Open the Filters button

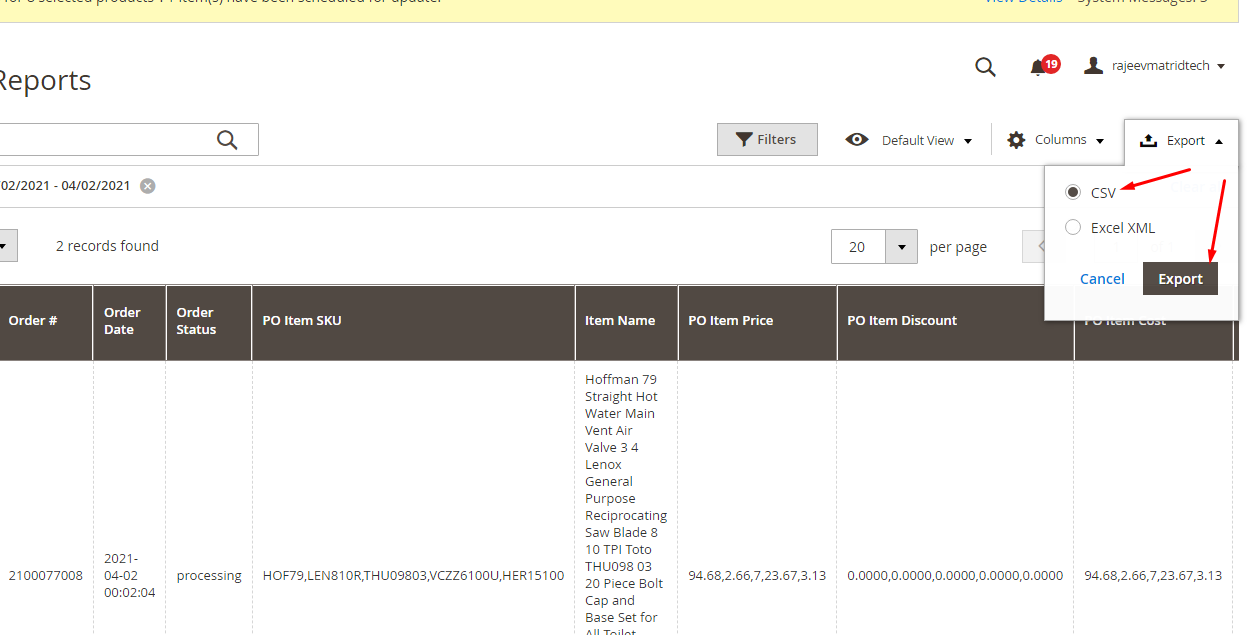(767, 140)
